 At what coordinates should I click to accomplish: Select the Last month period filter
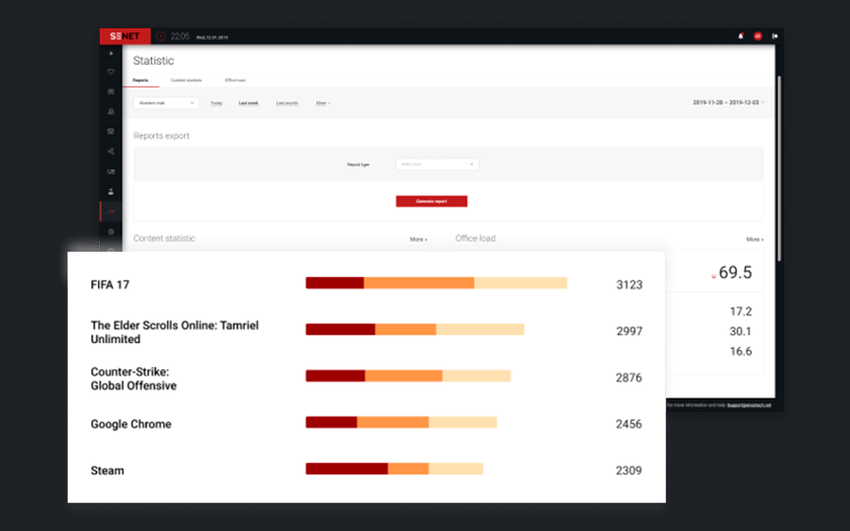(286, 103)
